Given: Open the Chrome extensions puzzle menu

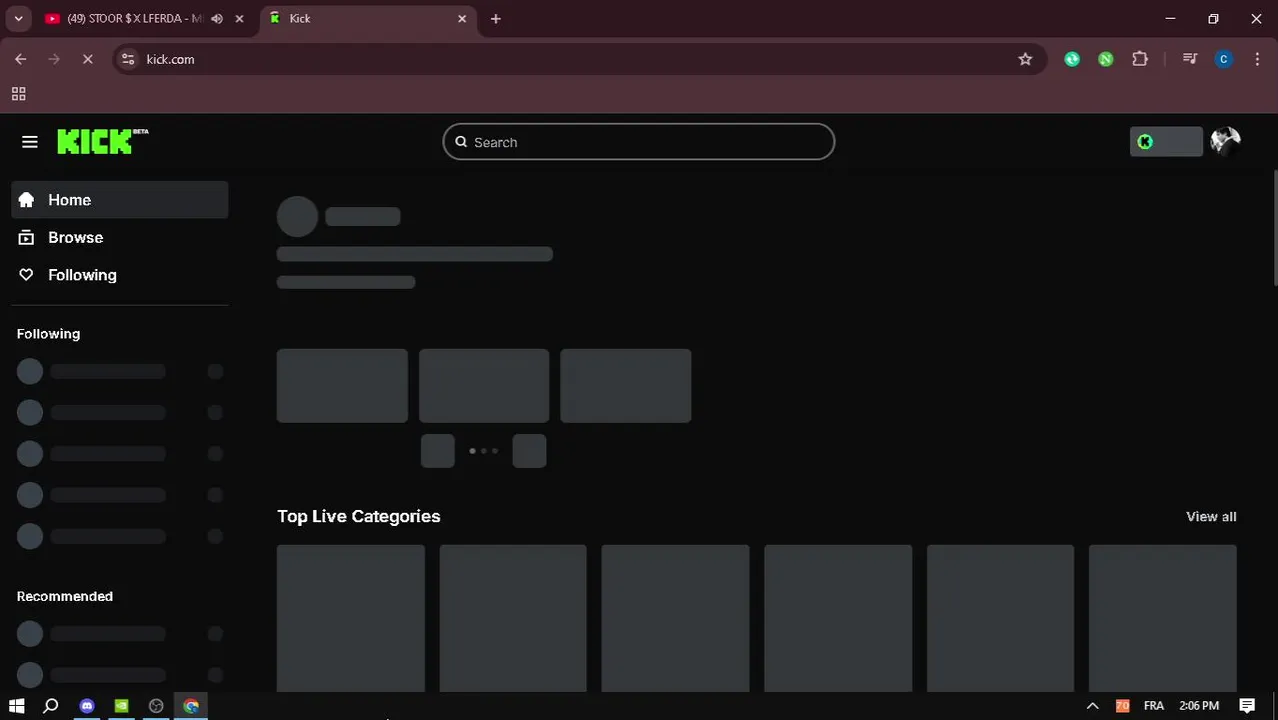Looking at the screenshot, I should [x=1140, y=59].
